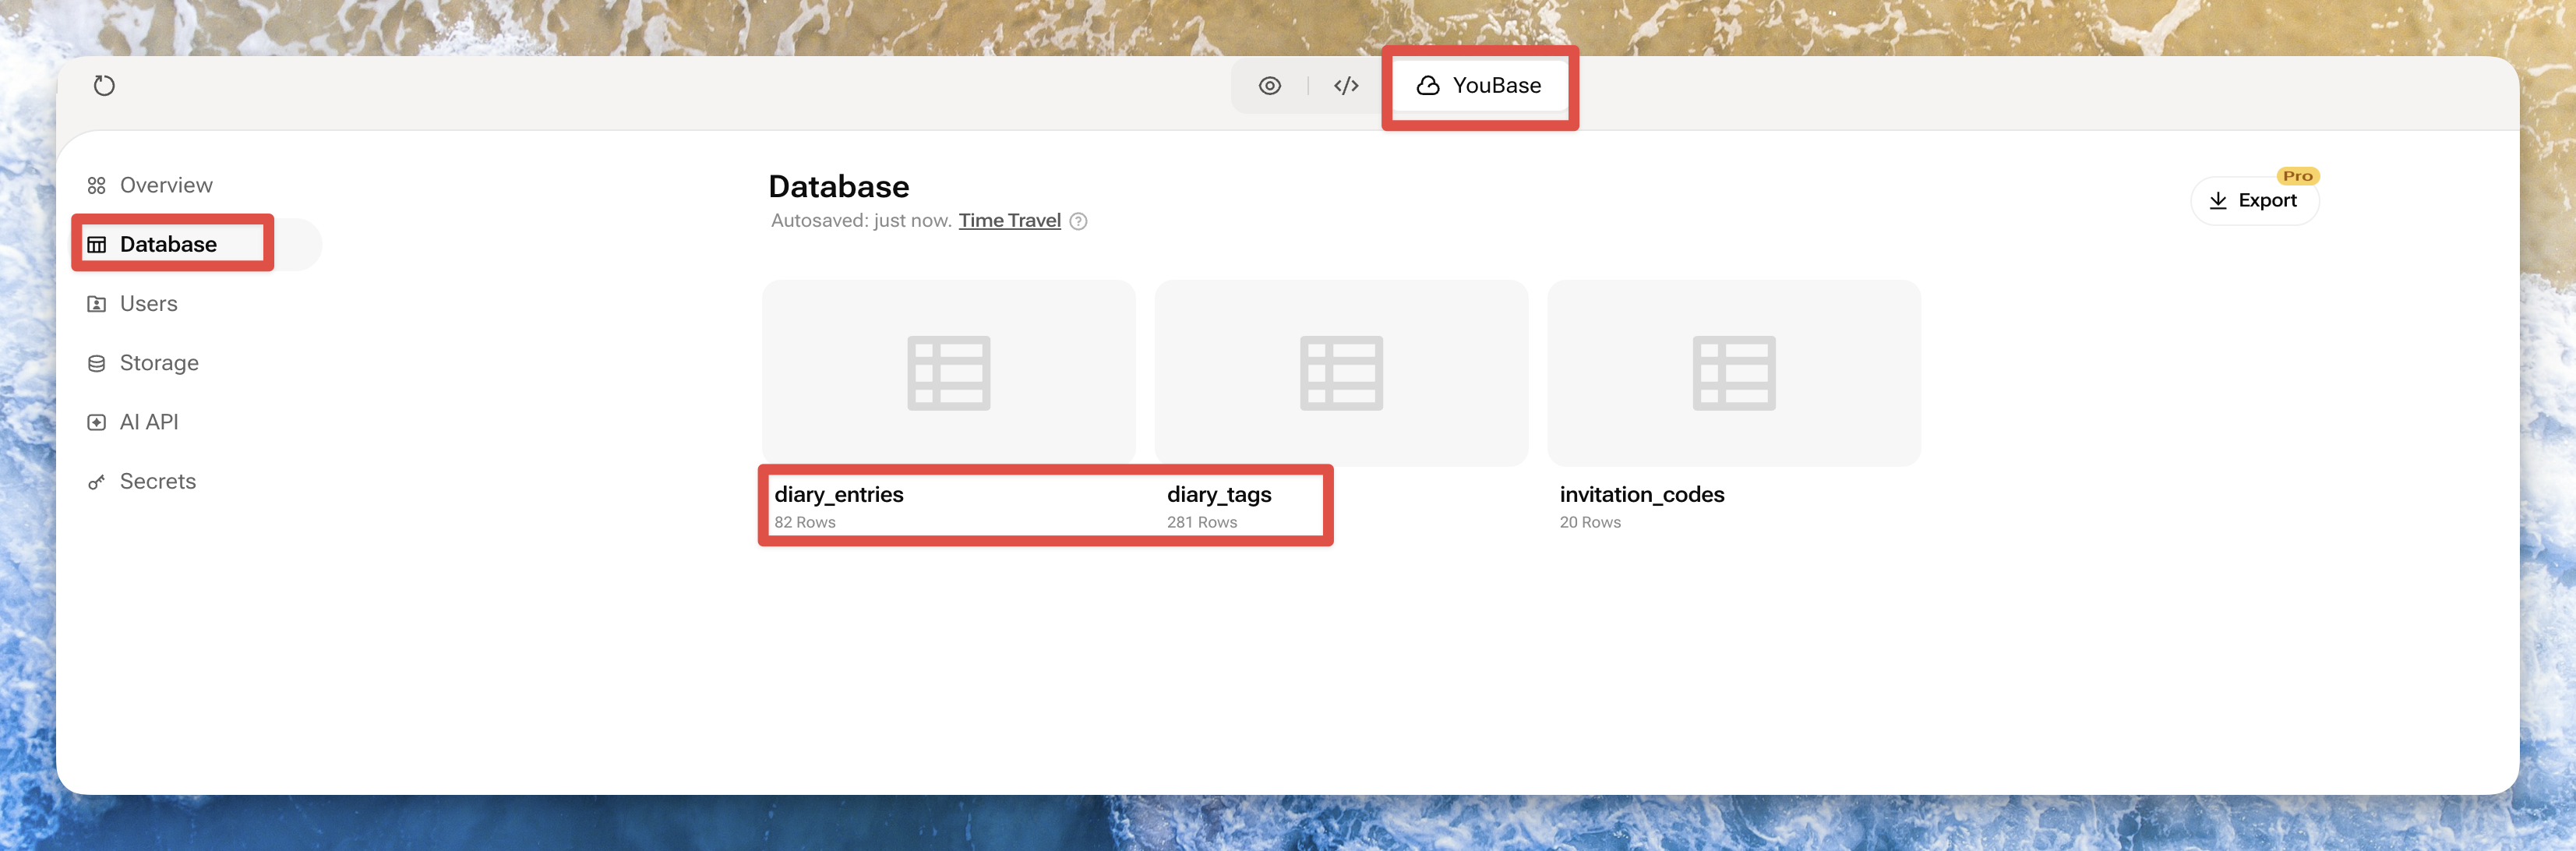Click the diary_entries table name
The width and height of the screenshot is (2576, 851).
838,494
